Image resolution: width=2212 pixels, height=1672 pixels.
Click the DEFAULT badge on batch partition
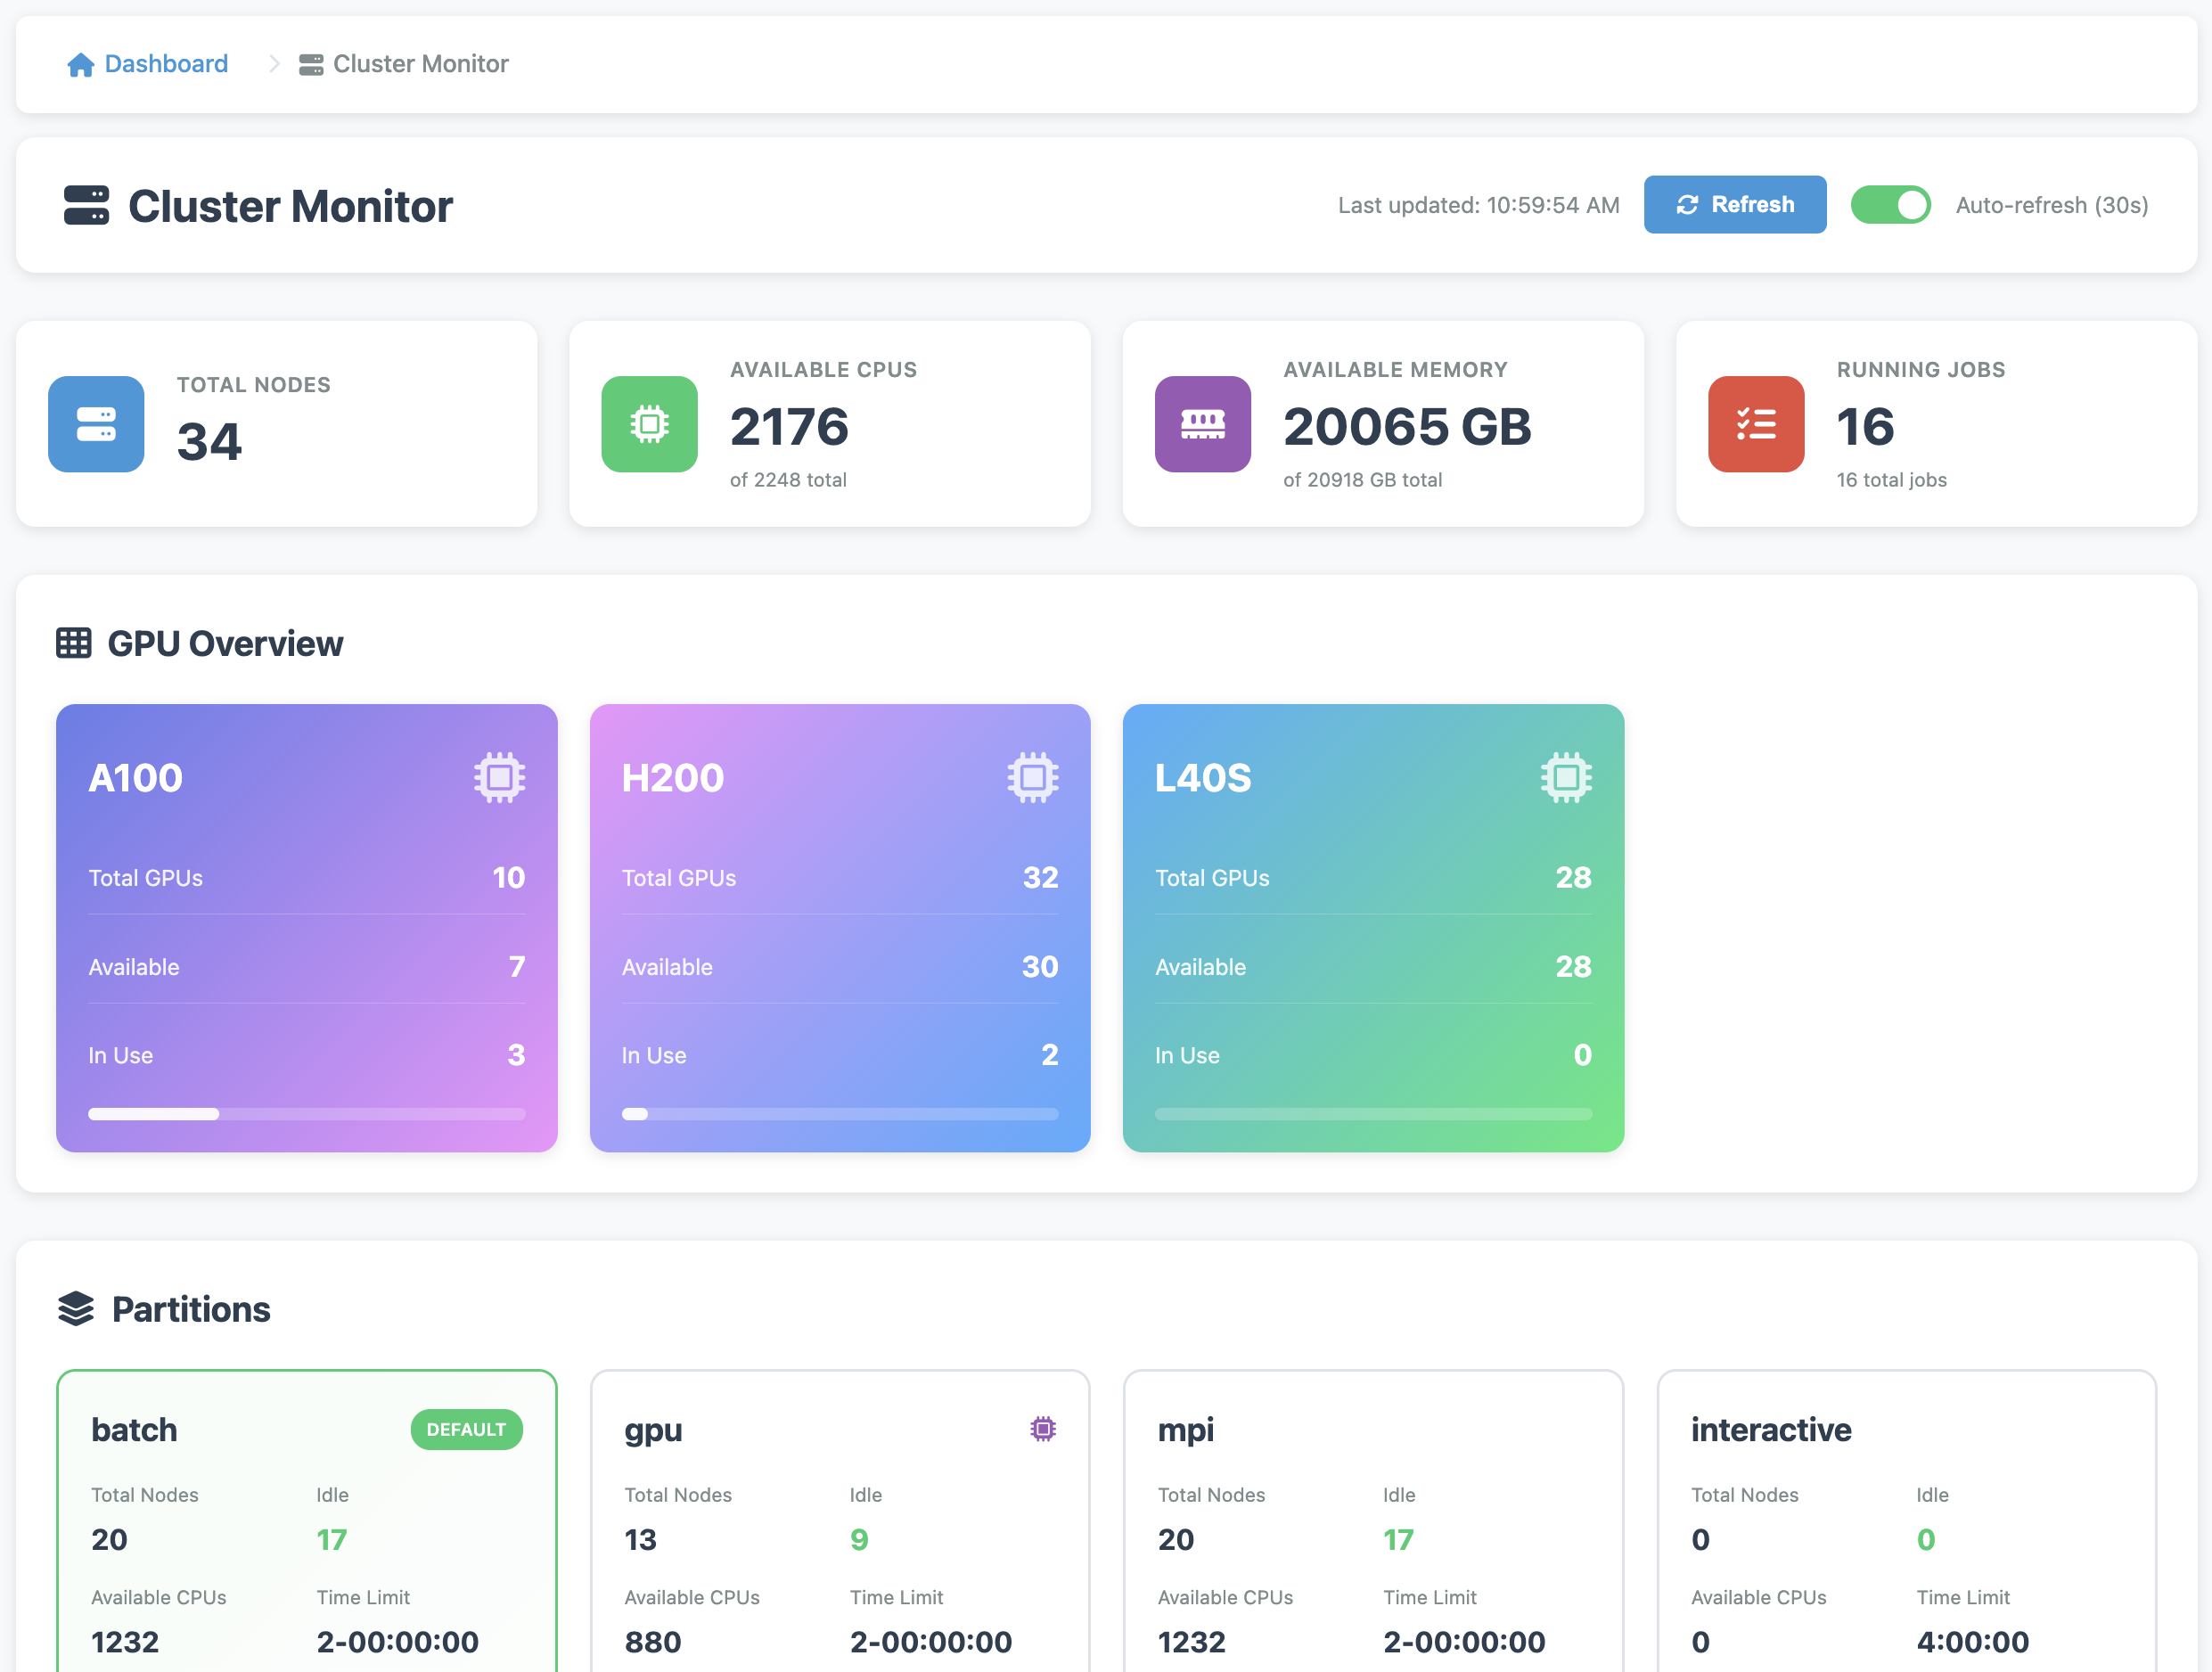click(x=466, y=1430)
